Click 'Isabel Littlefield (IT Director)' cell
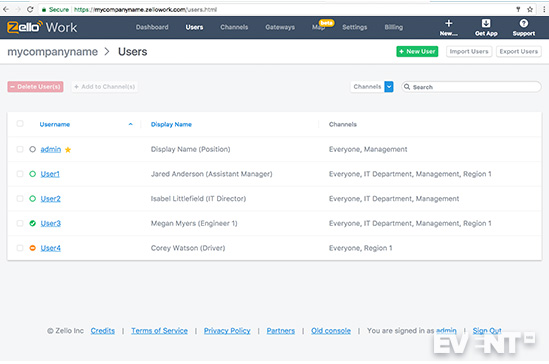This screenshot has height=364, width=549. (x=198, y=199)
